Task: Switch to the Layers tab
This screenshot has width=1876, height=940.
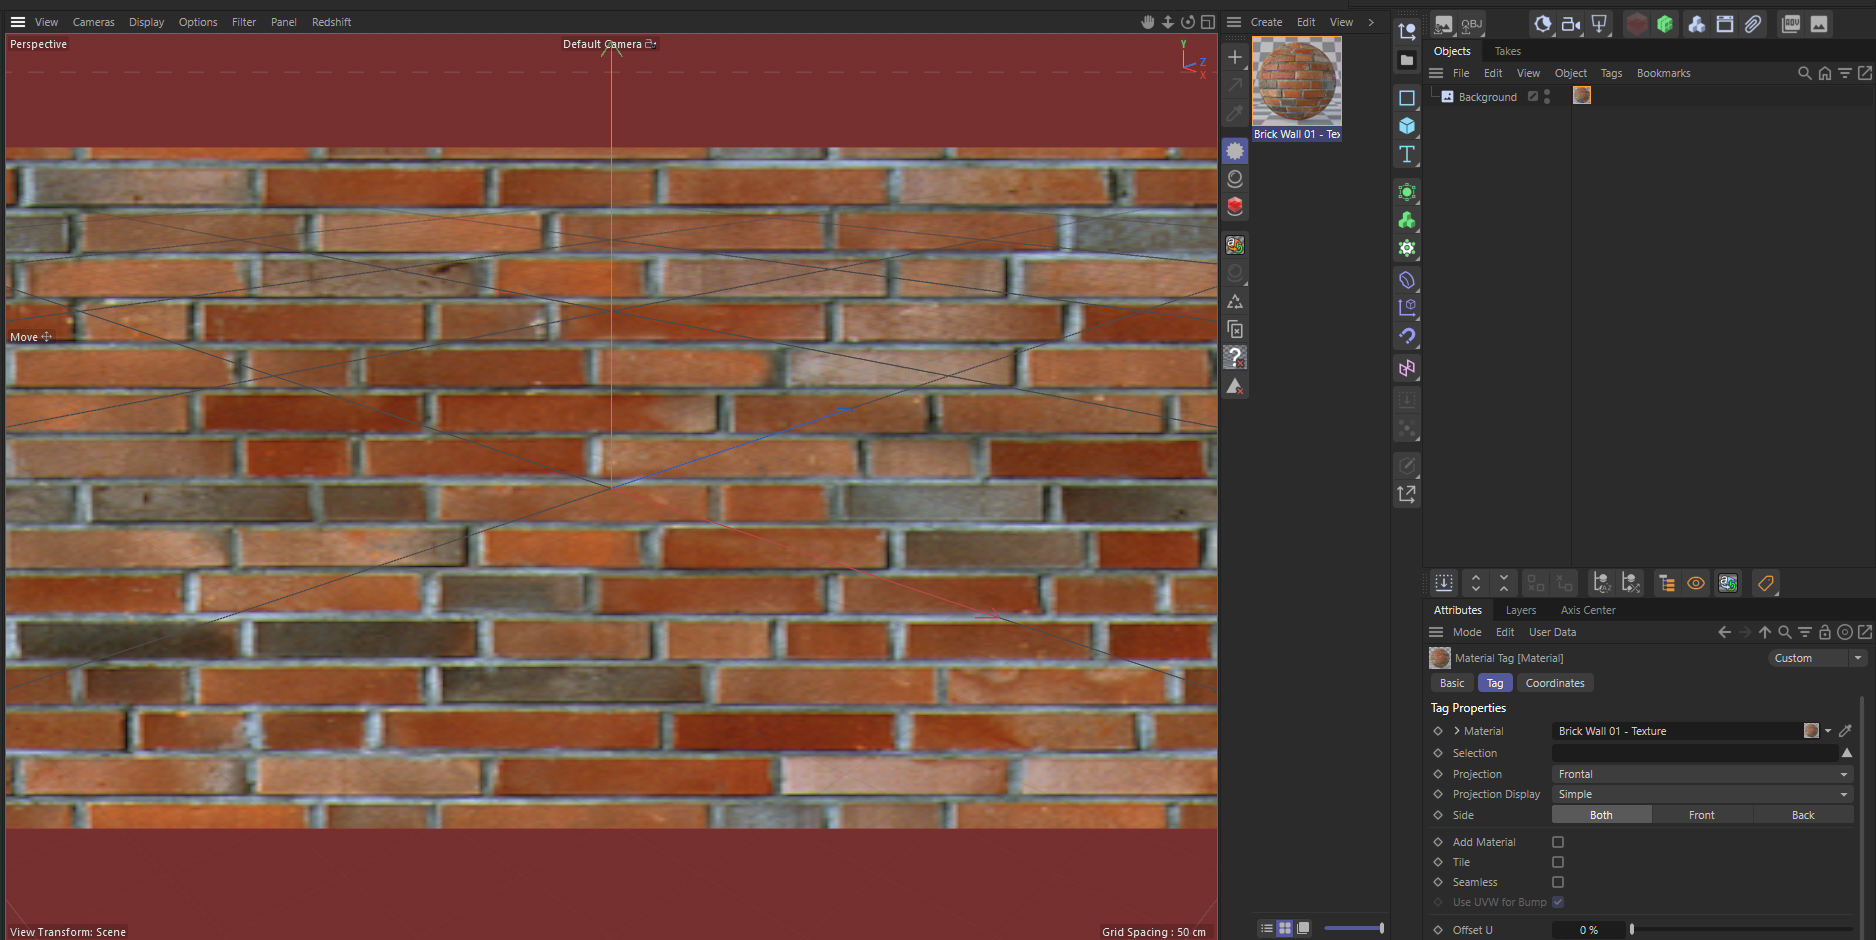Action: click(x=1520, y=610)
